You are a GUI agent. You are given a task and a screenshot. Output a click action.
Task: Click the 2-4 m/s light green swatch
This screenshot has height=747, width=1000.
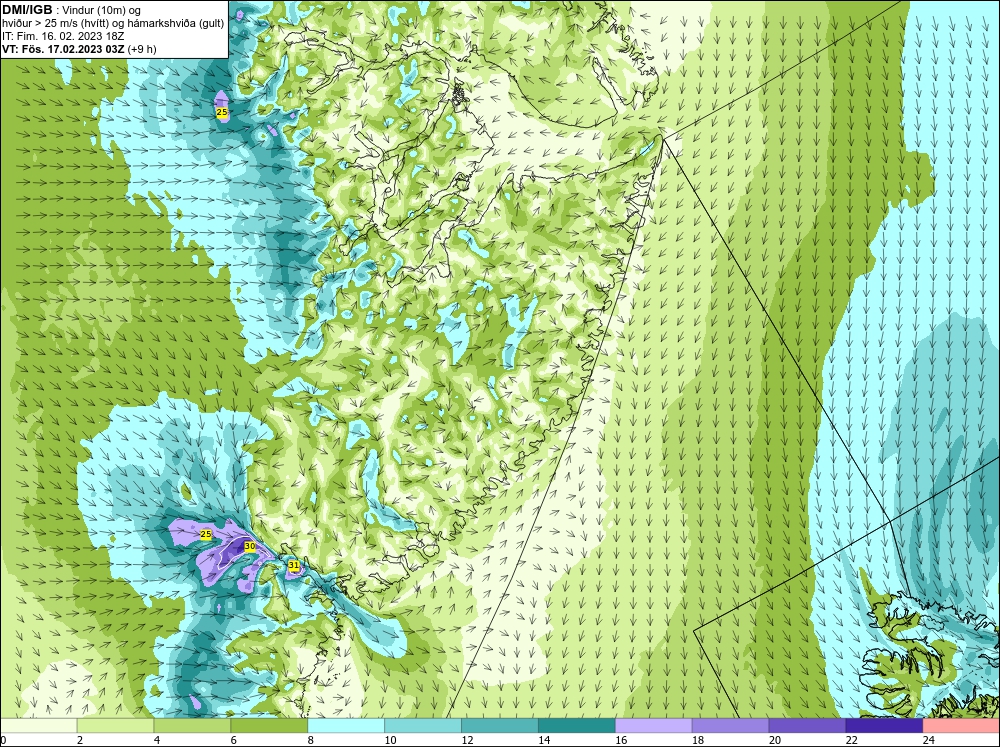115,726
